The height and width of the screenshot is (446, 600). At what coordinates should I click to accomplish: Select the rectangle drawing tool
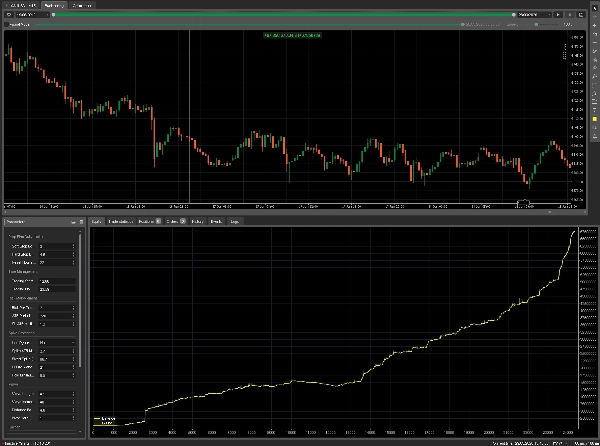point(595,85)
